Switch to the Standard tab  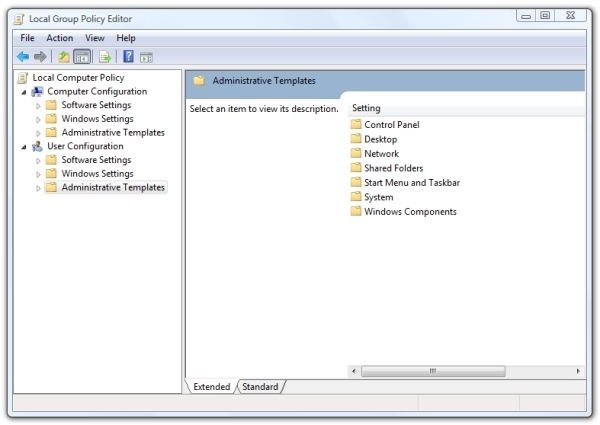point(260,387)
